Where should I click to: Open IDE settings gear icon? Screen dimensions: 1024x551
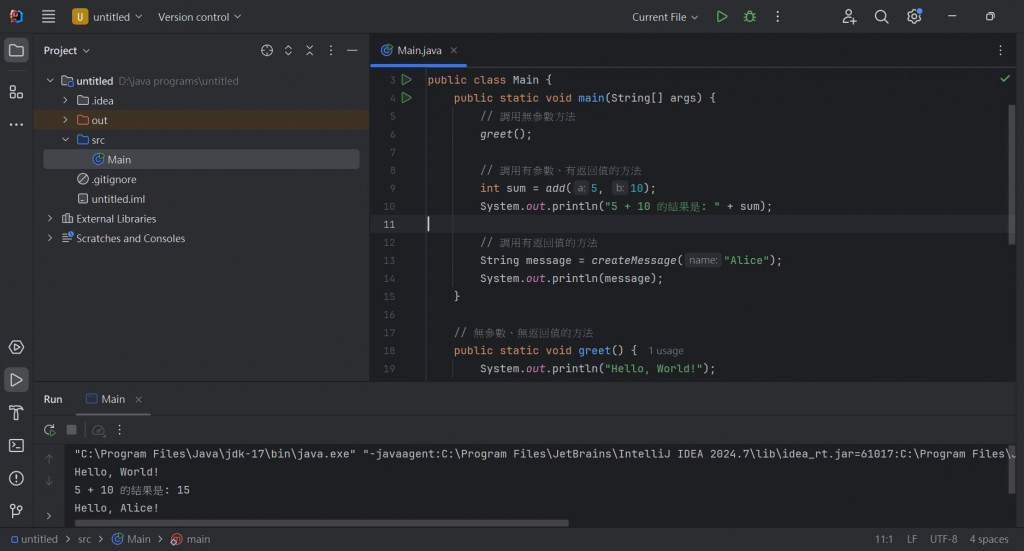click(x=913, y=17)
